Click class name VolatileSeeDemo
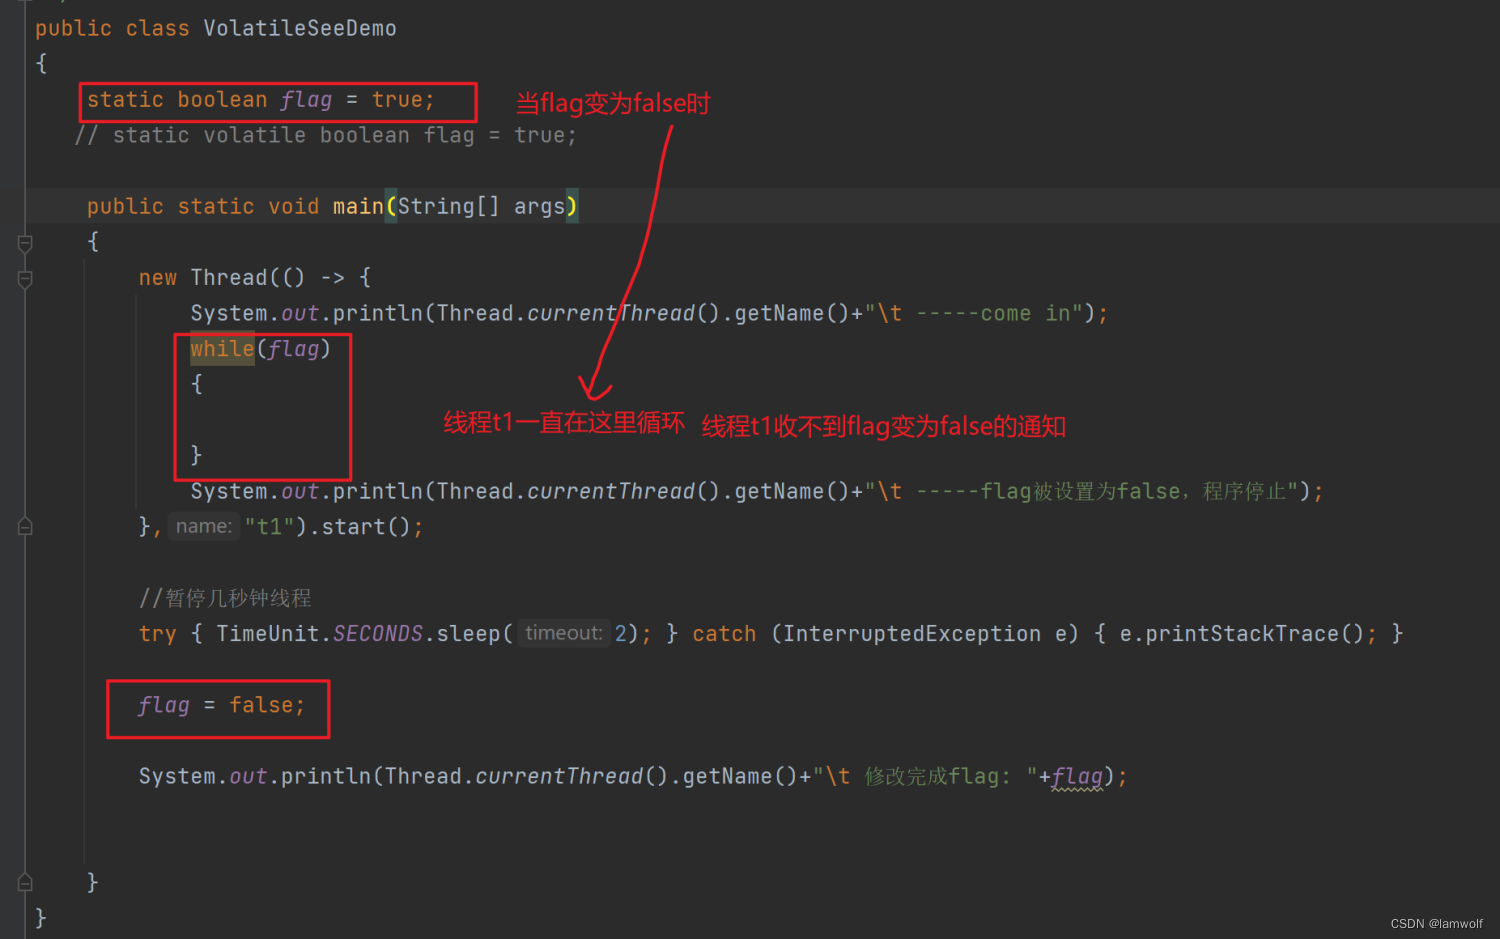1500x939 pixels. coord(300,28)
